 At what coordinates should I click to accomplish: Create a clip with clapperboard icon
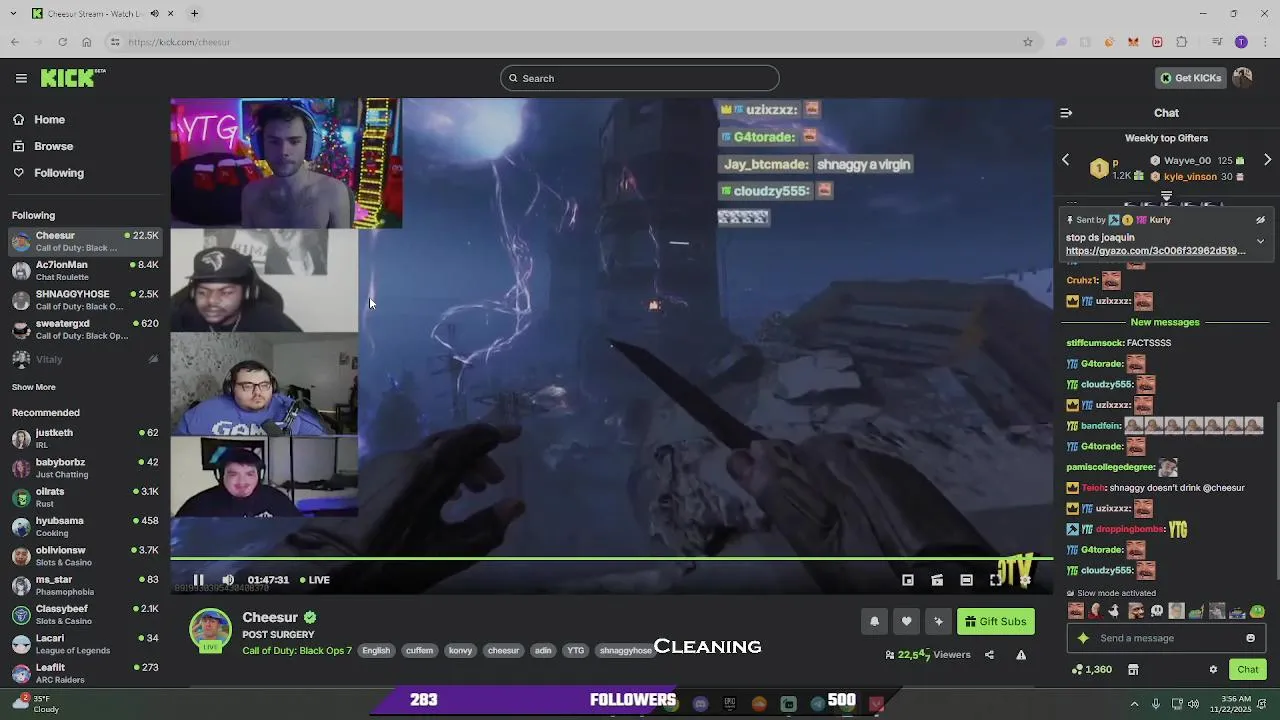(x=937, y=580)
